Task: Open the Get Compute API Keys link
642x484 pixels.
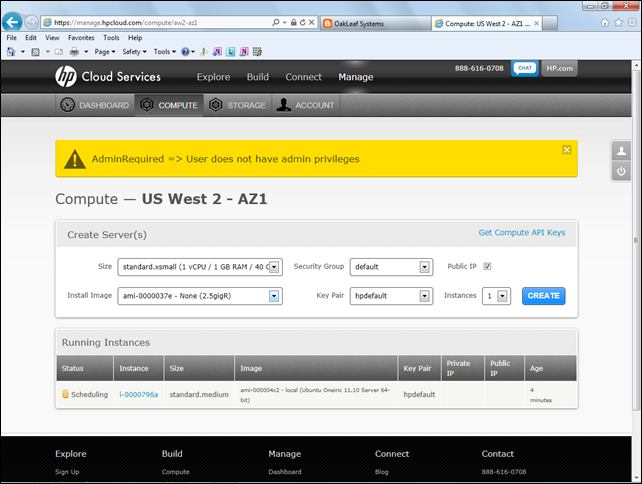Action: [x=522, y=233]
